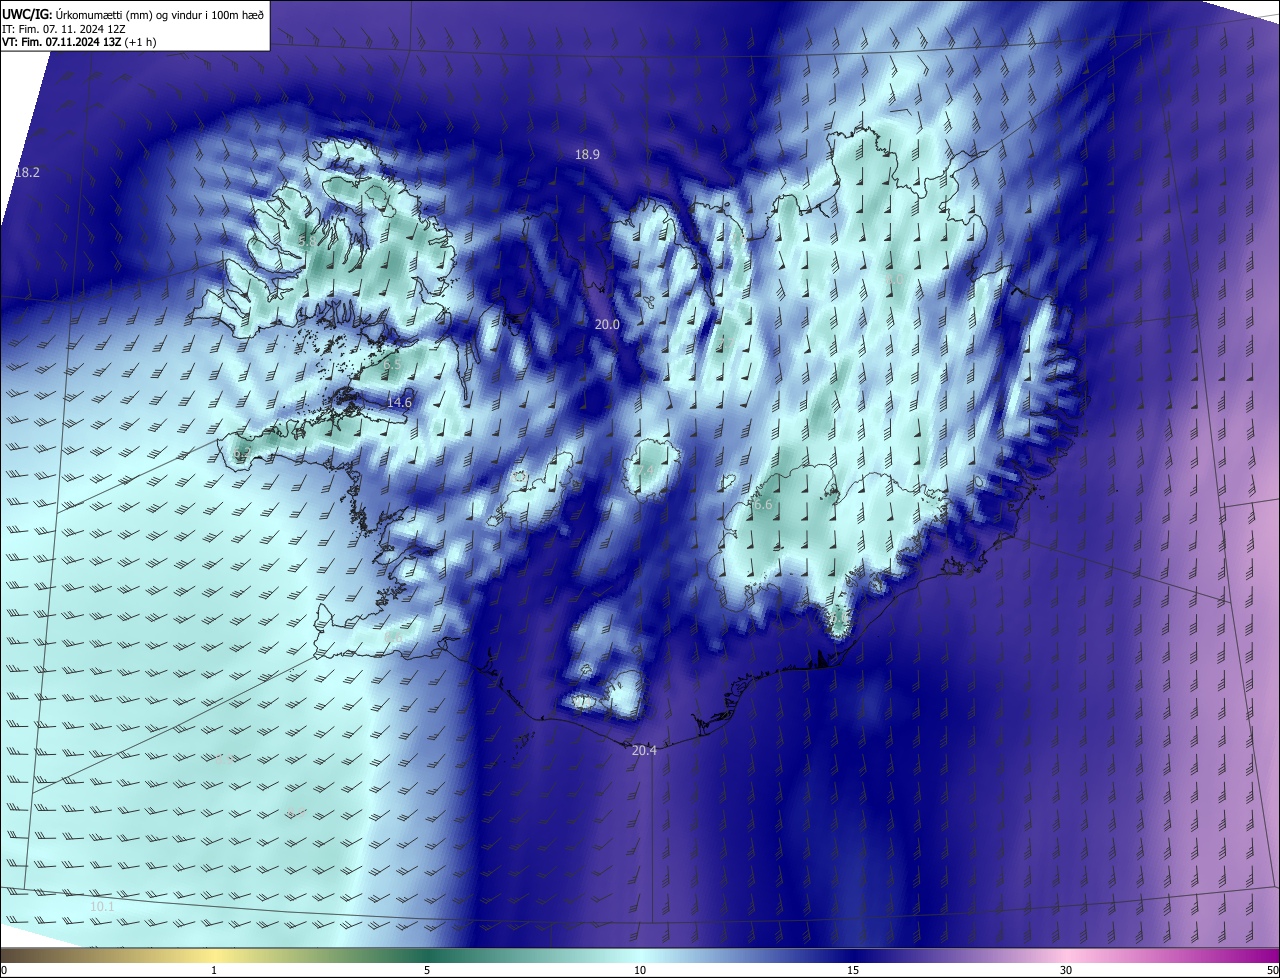Click the 20.4 value label
1280x978 pixels.
(644, 750)
